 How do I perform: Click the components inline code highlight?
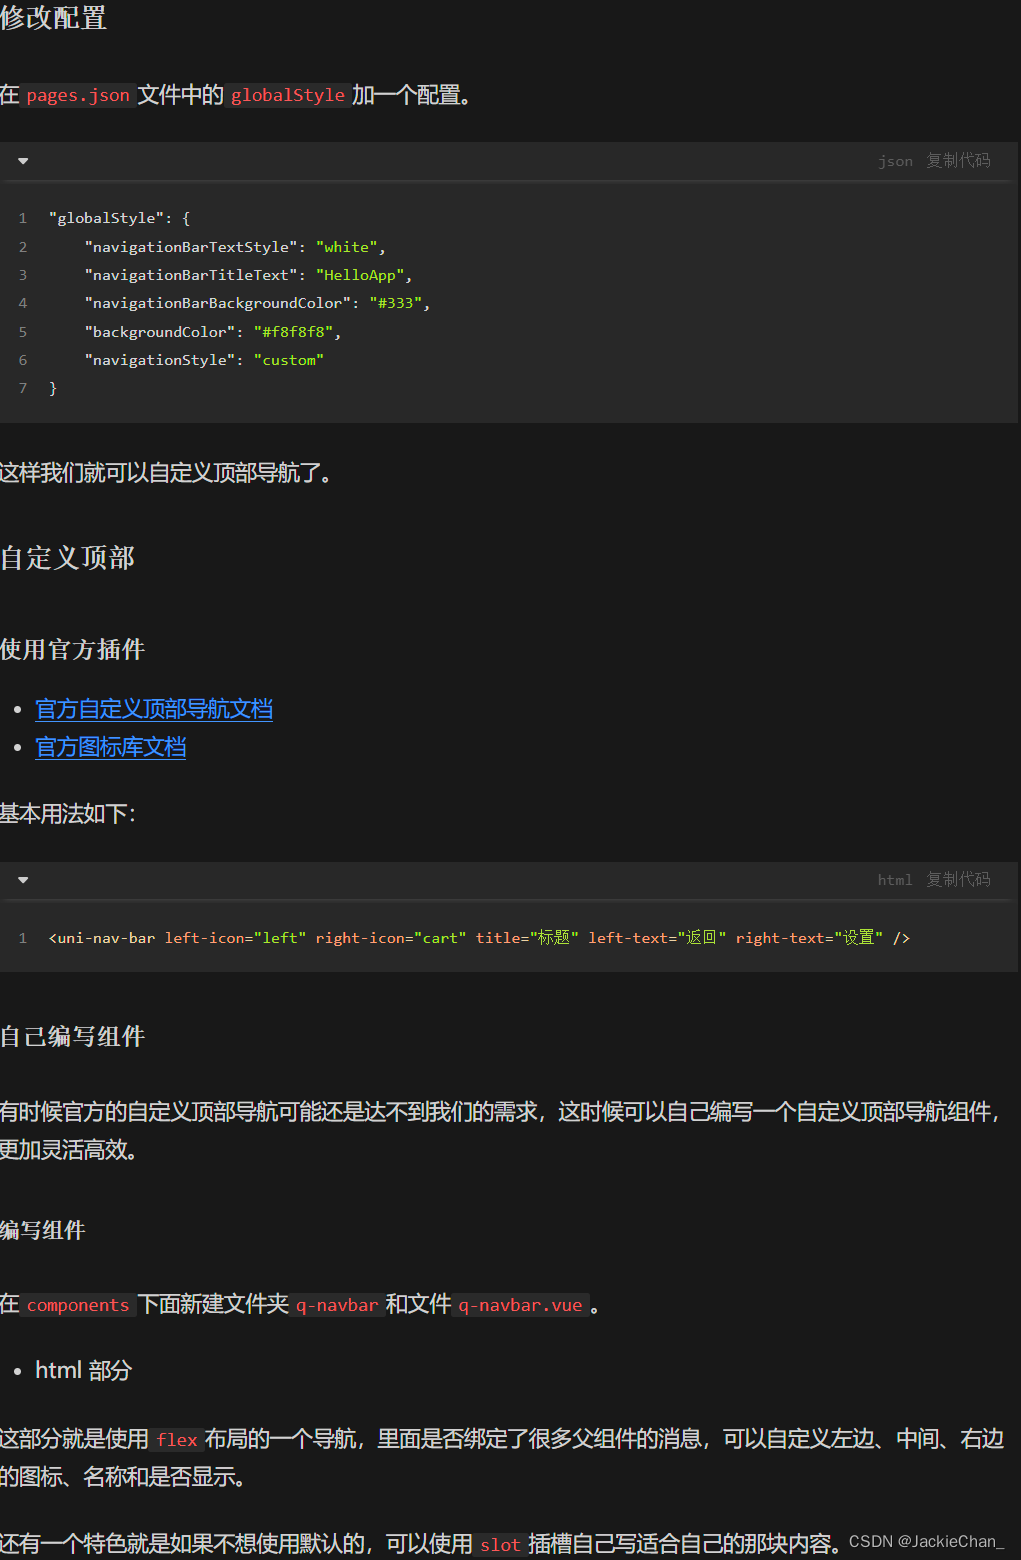[77, 1305]
